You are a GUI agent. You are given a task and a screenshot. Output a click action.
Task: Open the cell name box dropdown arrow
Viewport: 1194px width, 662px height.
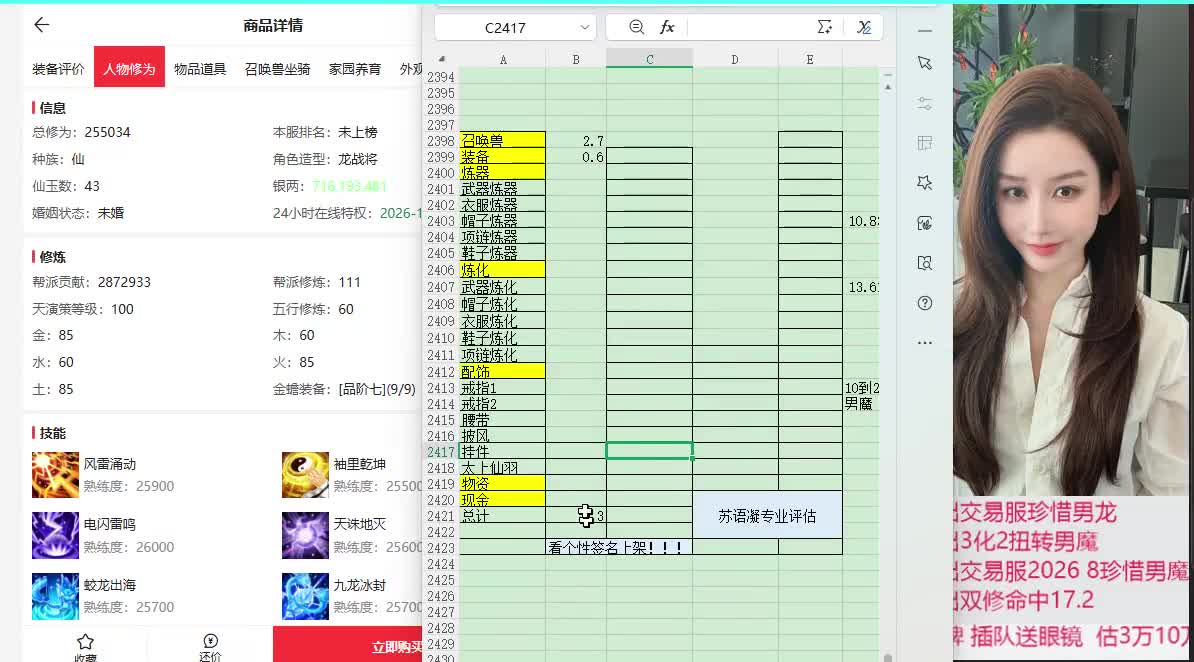point(584,27)
